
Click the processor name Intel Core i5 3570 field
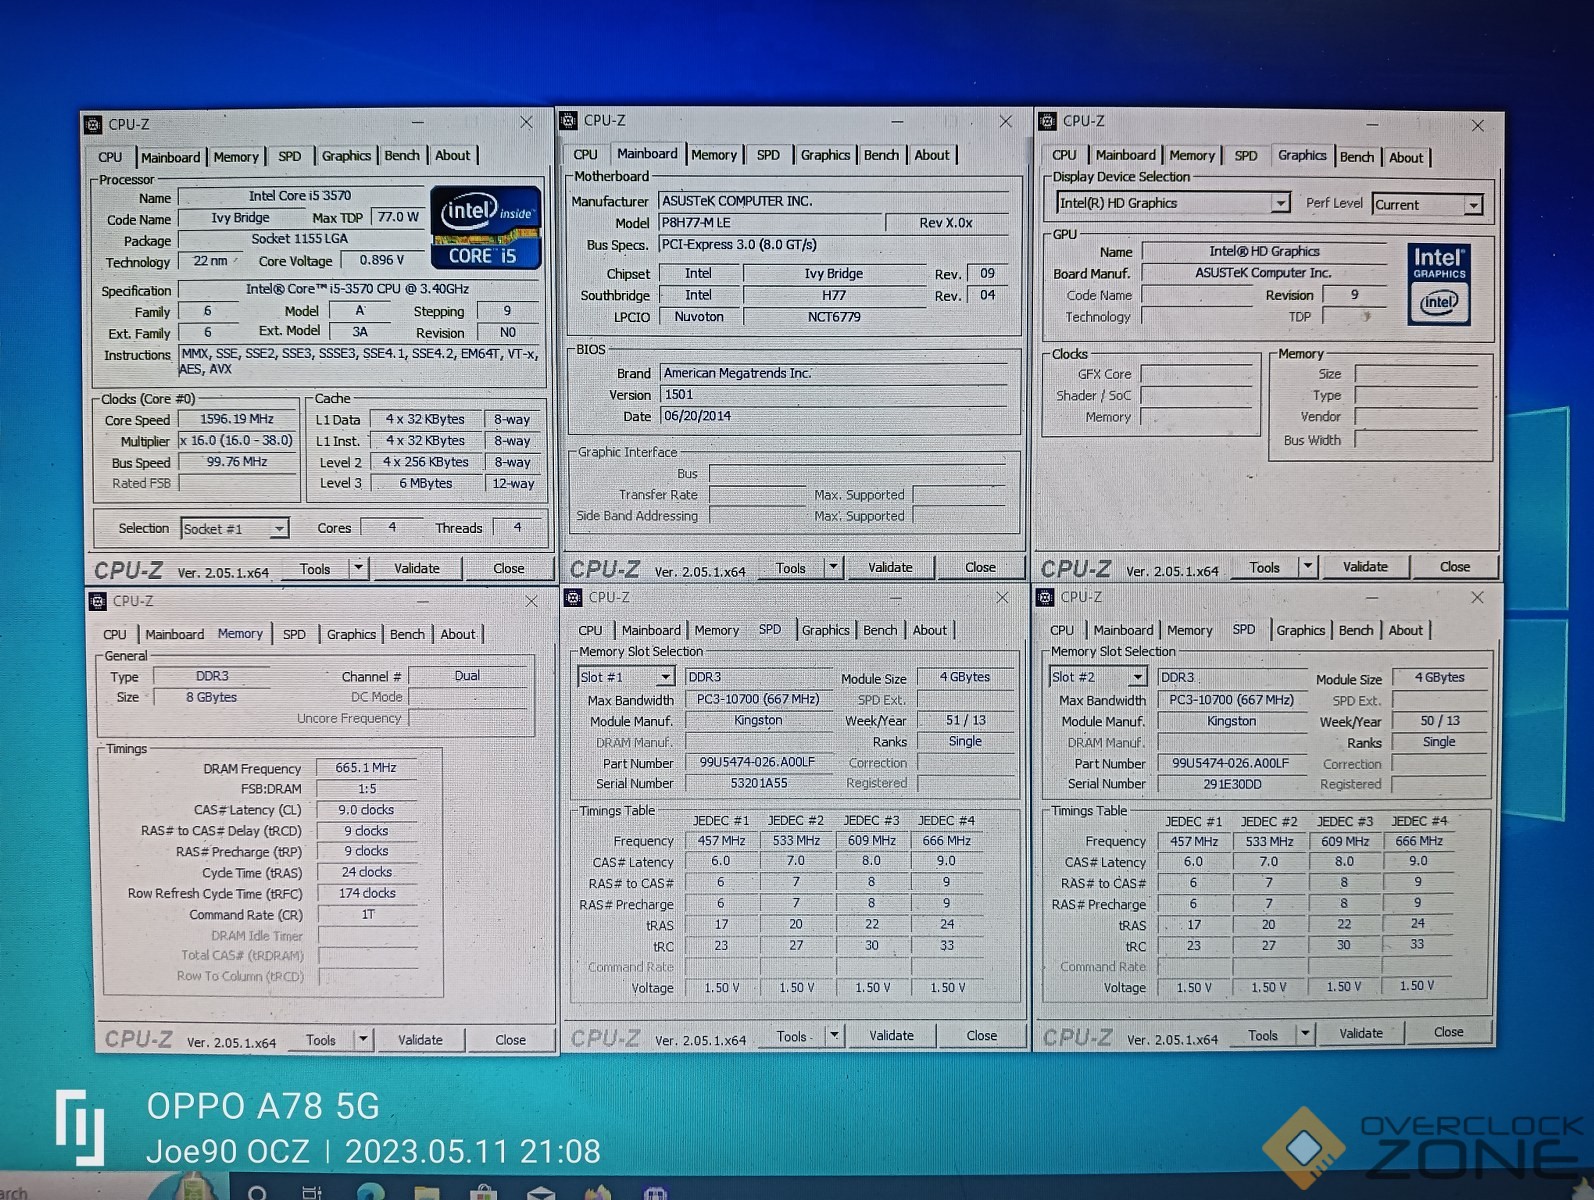click(x=300, y=196)
